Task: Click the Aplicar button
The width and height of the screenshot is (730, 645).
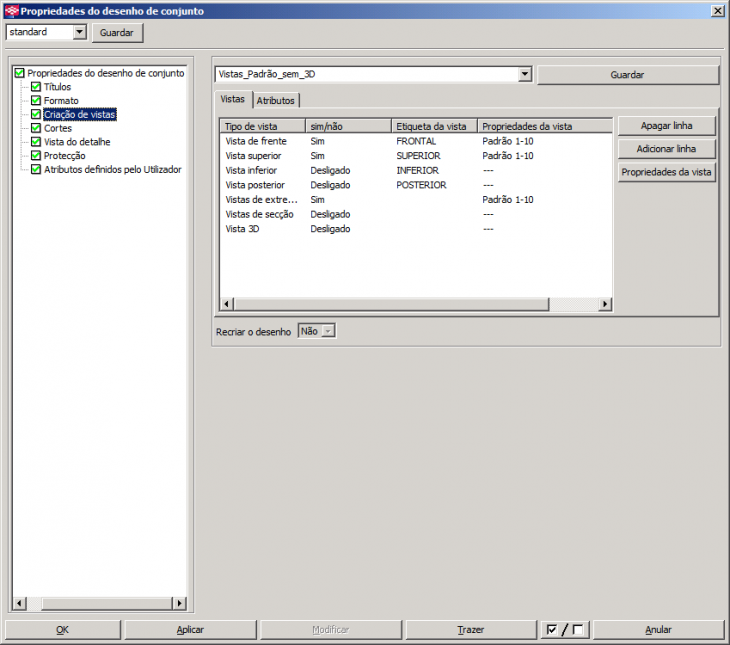Action: click(x=190, y=630)
